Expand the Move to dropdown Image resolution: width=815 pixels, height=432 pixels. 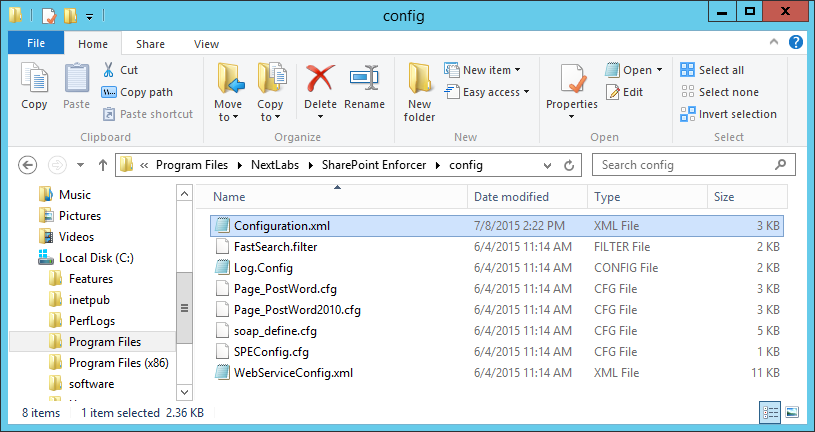[x=228, y=116]
